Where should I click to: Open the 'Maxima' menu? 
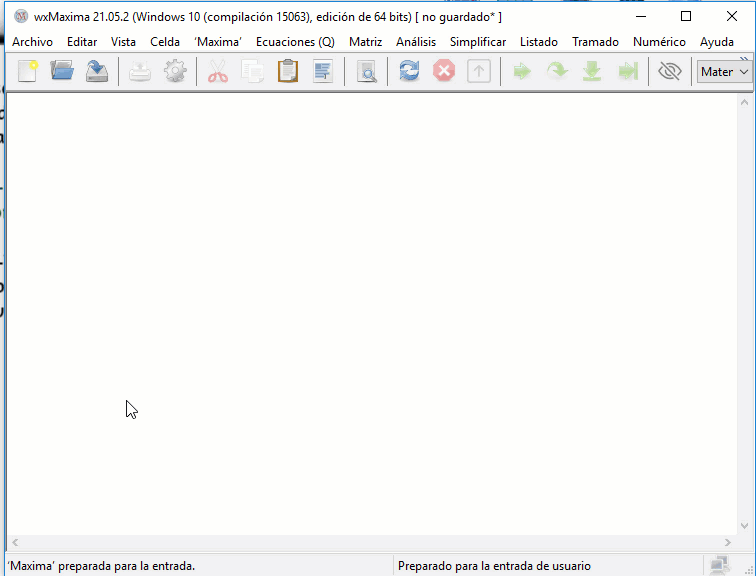[218, 42]
